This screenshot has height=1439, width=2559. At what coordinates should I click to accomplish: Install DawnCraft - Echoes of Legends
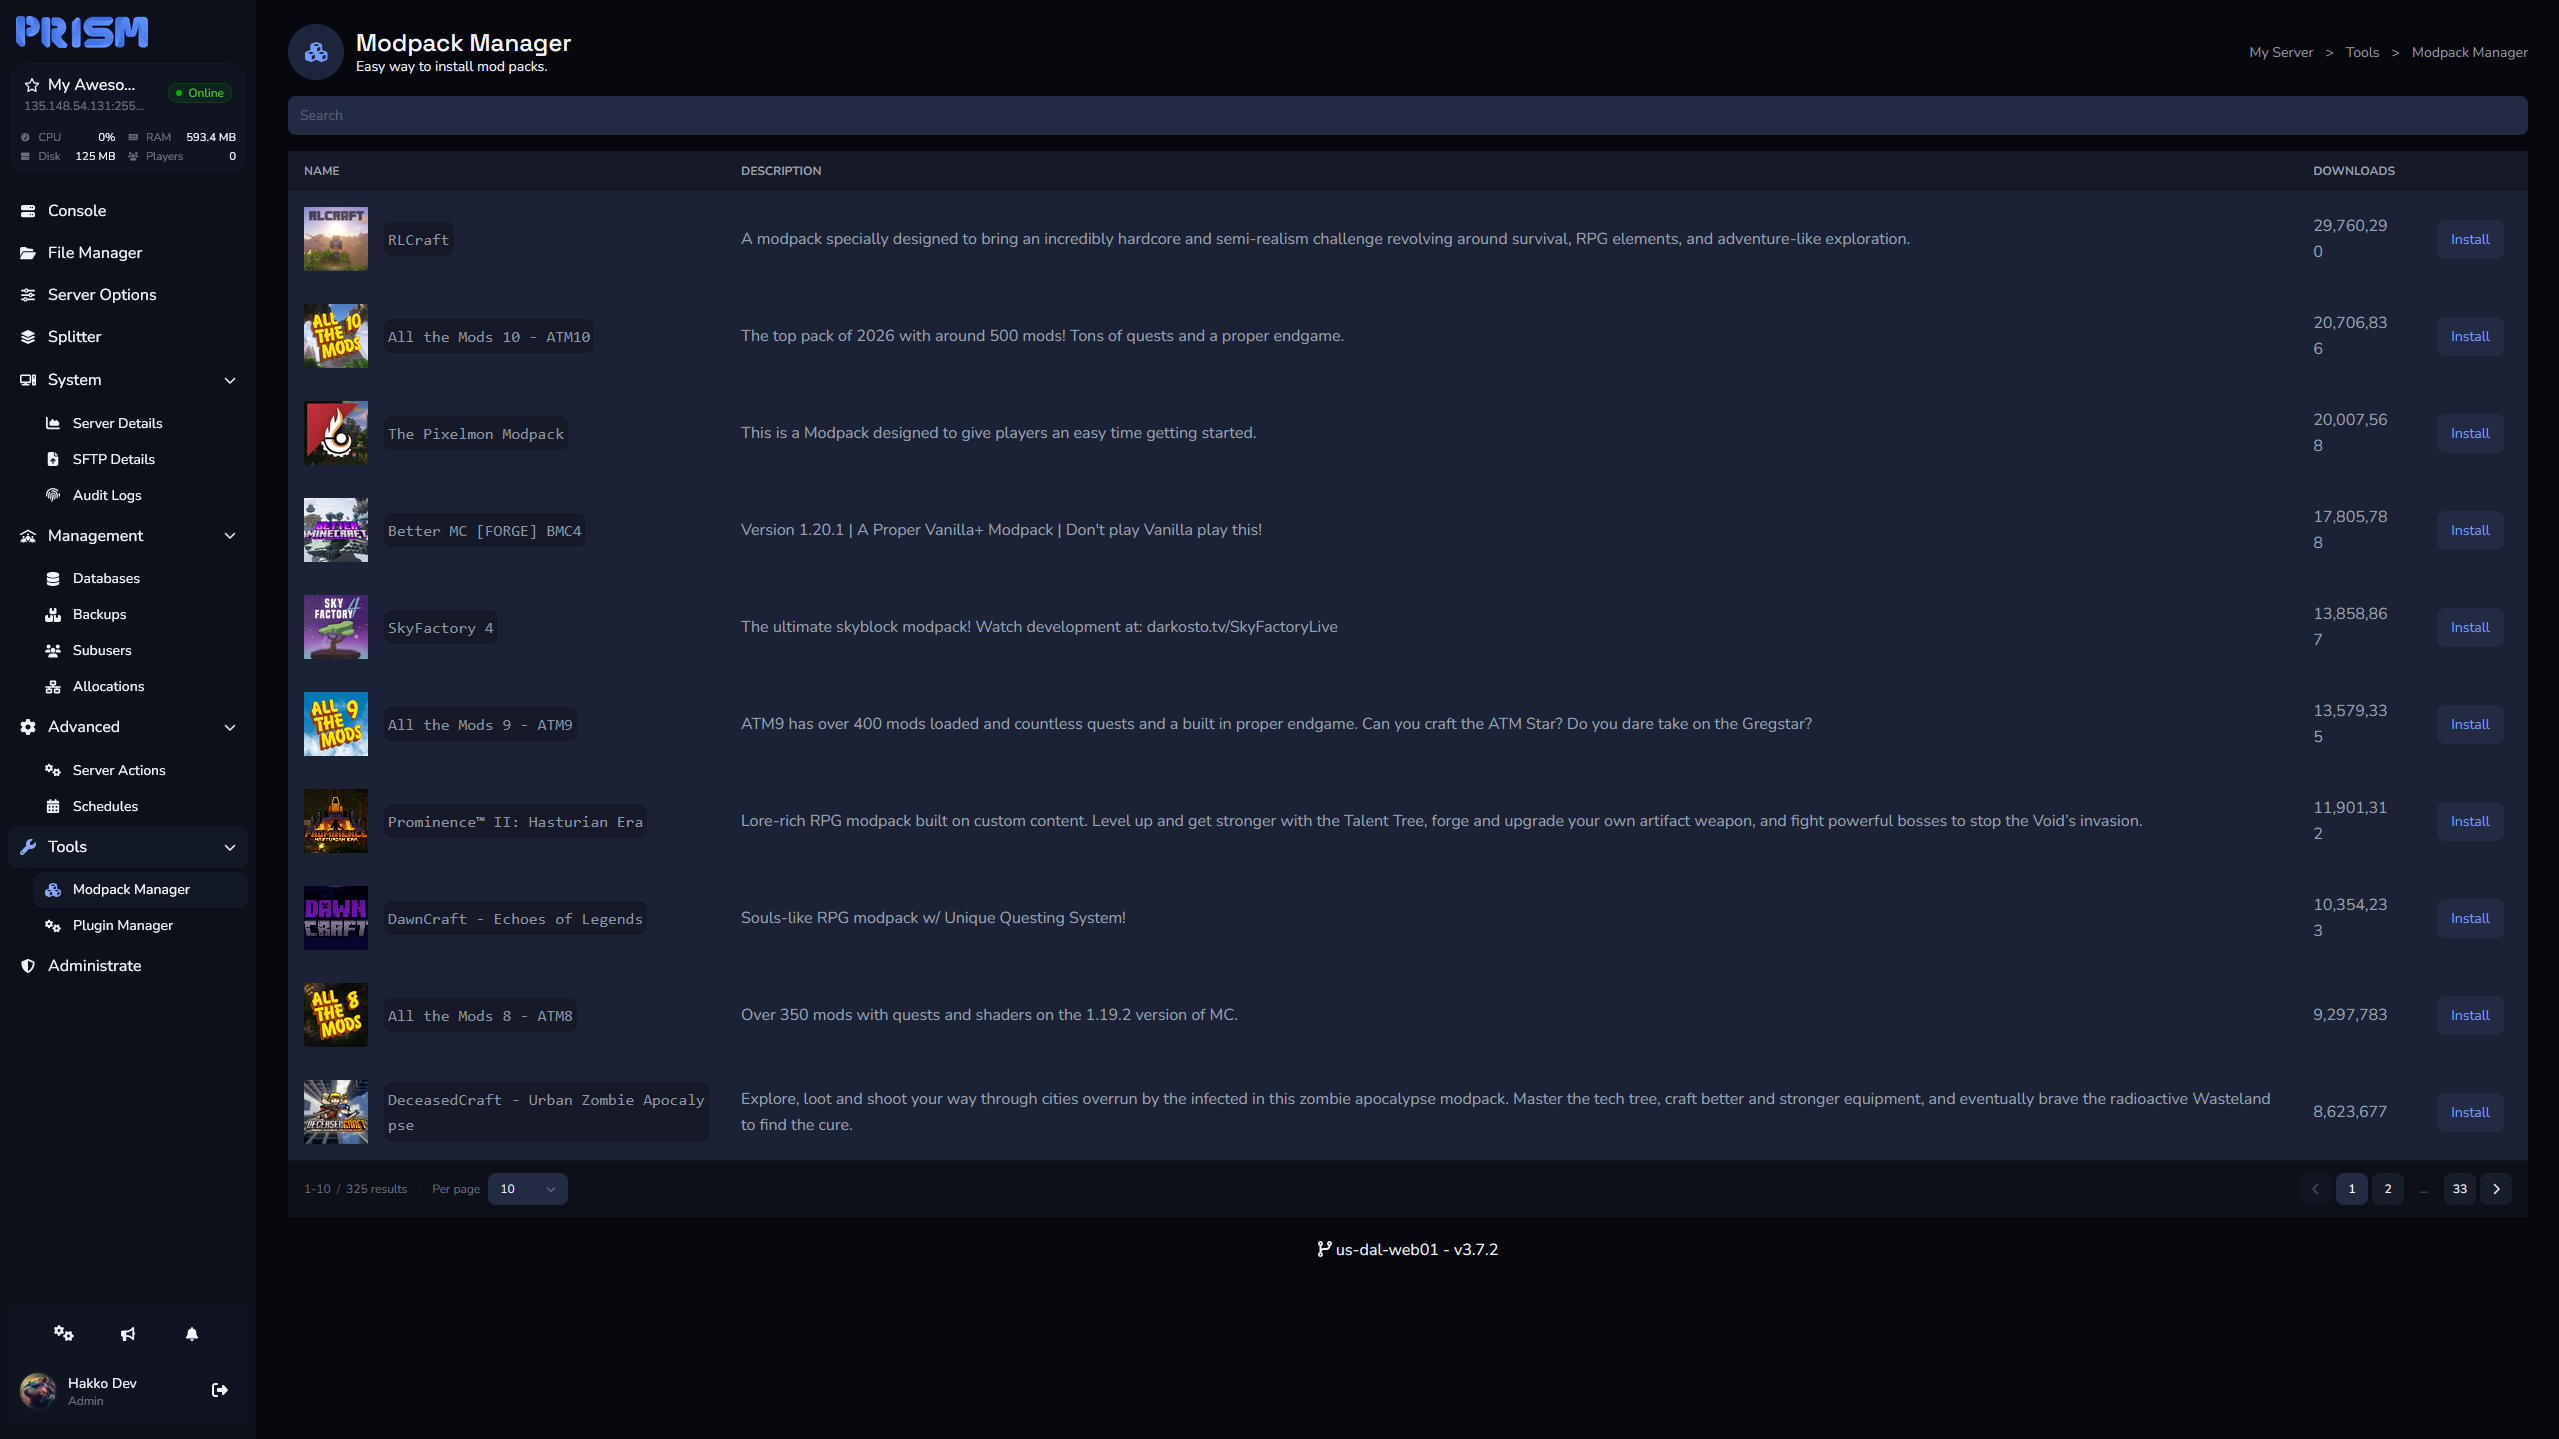point(2469,918)
